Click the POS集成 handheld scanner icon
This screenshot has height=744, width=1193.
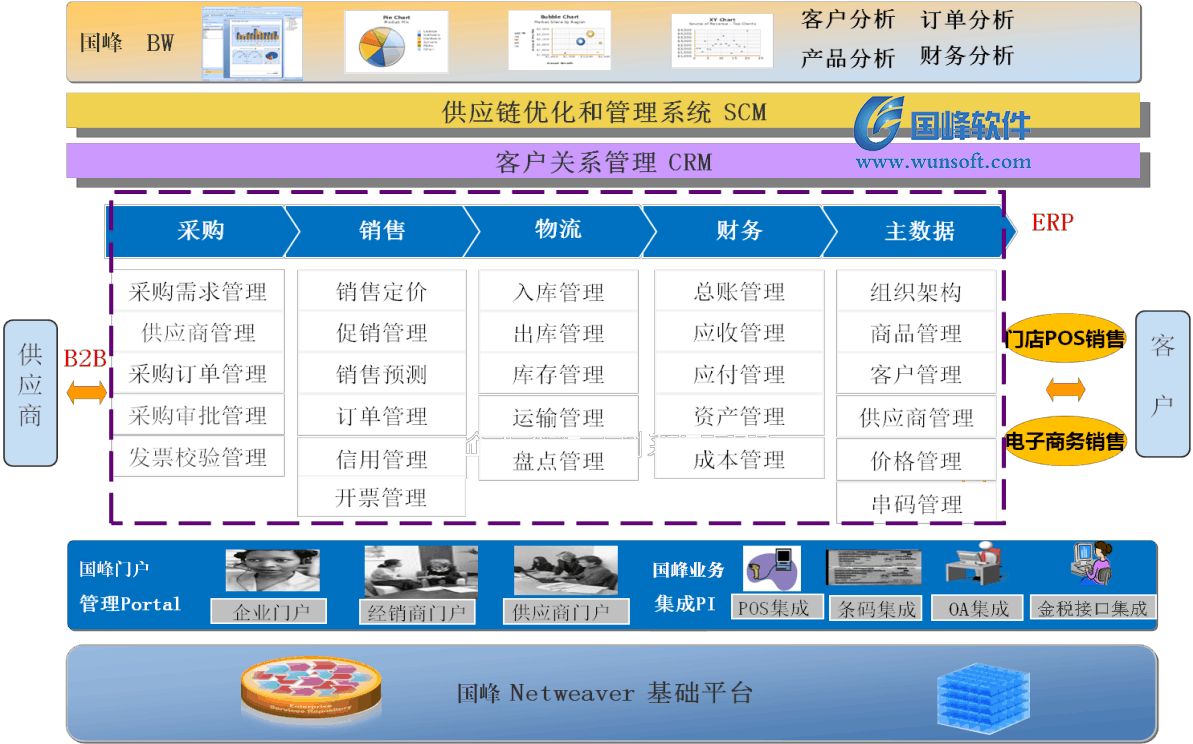772,568
